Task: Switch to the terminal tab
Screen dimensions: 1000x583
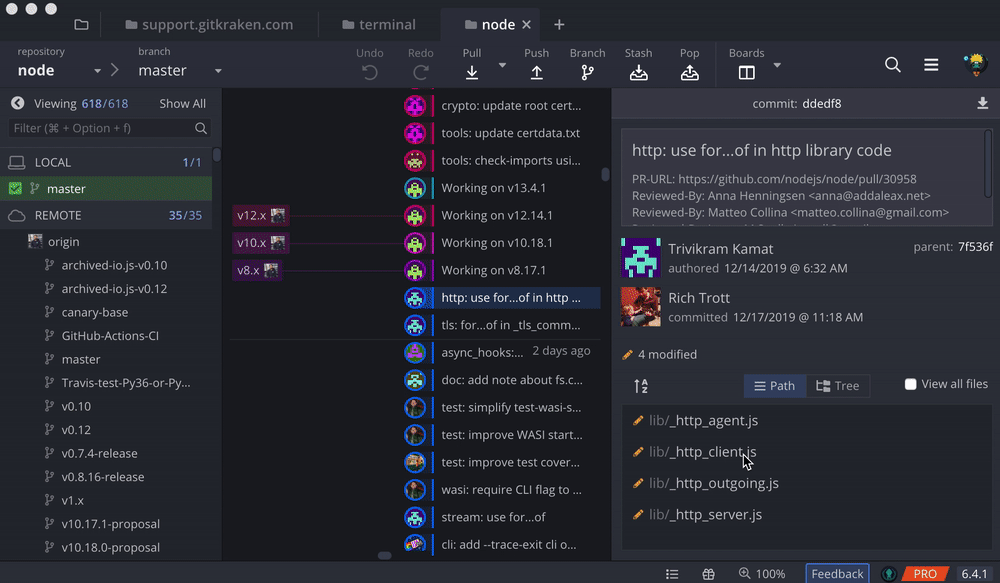Action: (x=379, y=24)
